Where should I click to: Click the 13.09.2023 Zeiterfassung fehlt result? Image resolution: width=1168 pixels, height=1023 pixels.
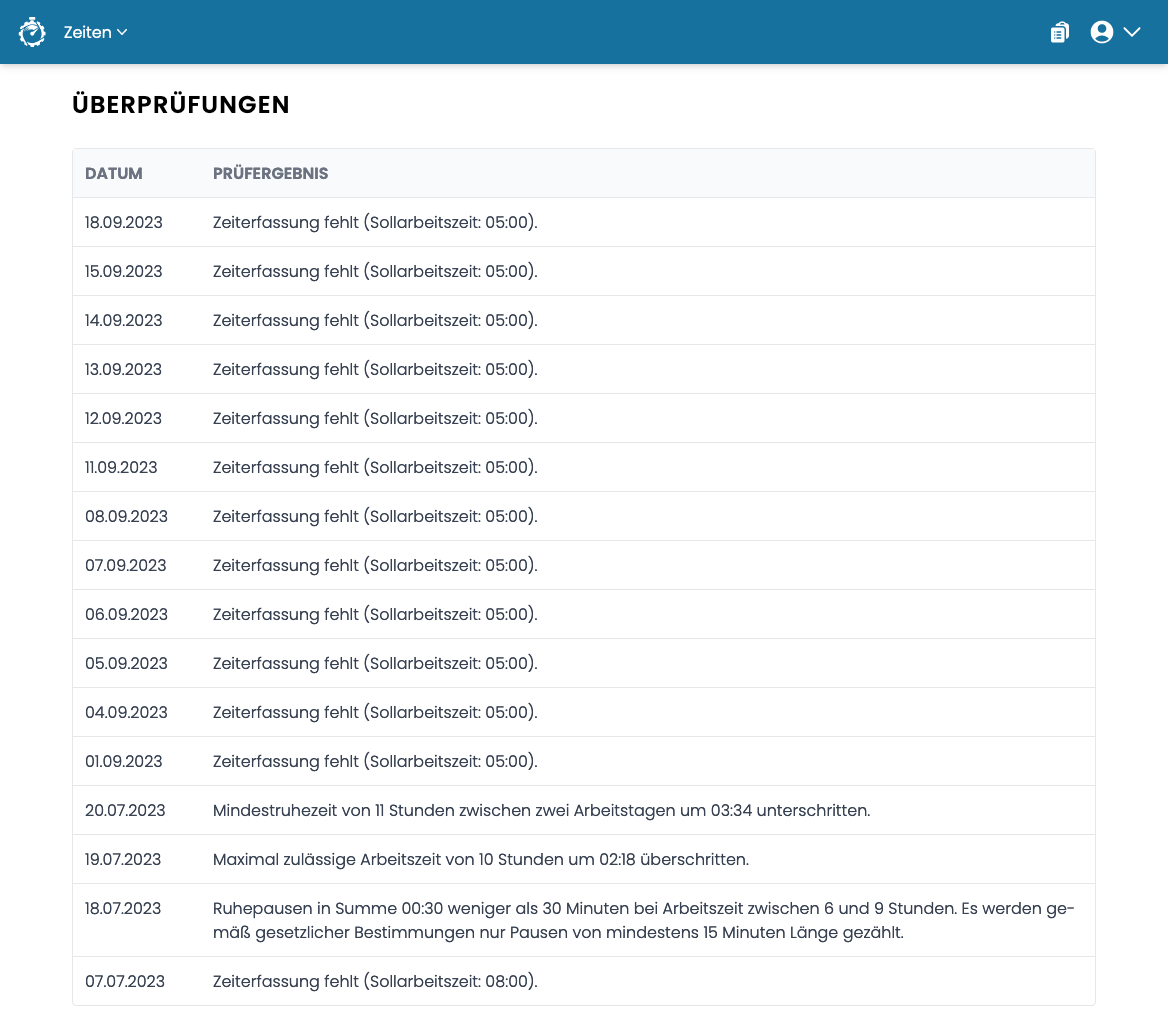(x=375, y=370)
